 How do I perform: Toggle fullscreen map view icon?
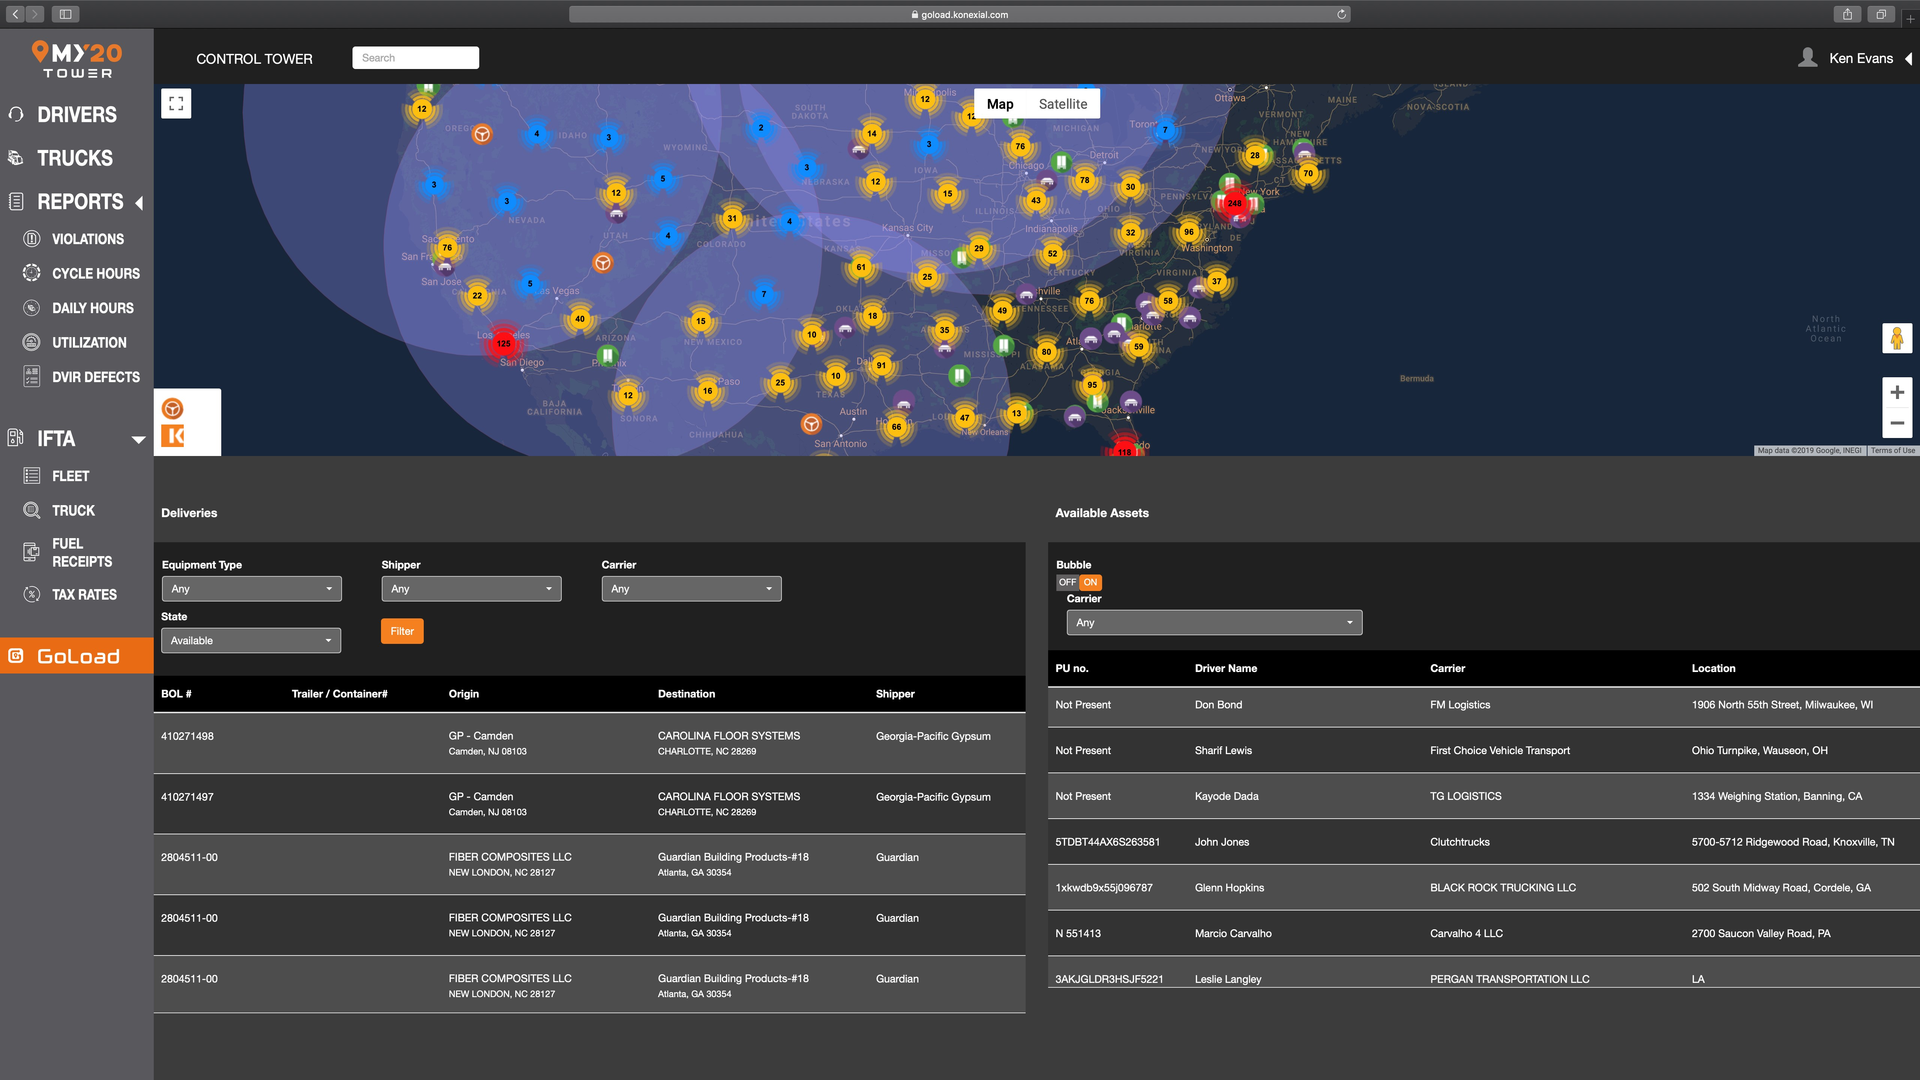click(x=176, y=103)
